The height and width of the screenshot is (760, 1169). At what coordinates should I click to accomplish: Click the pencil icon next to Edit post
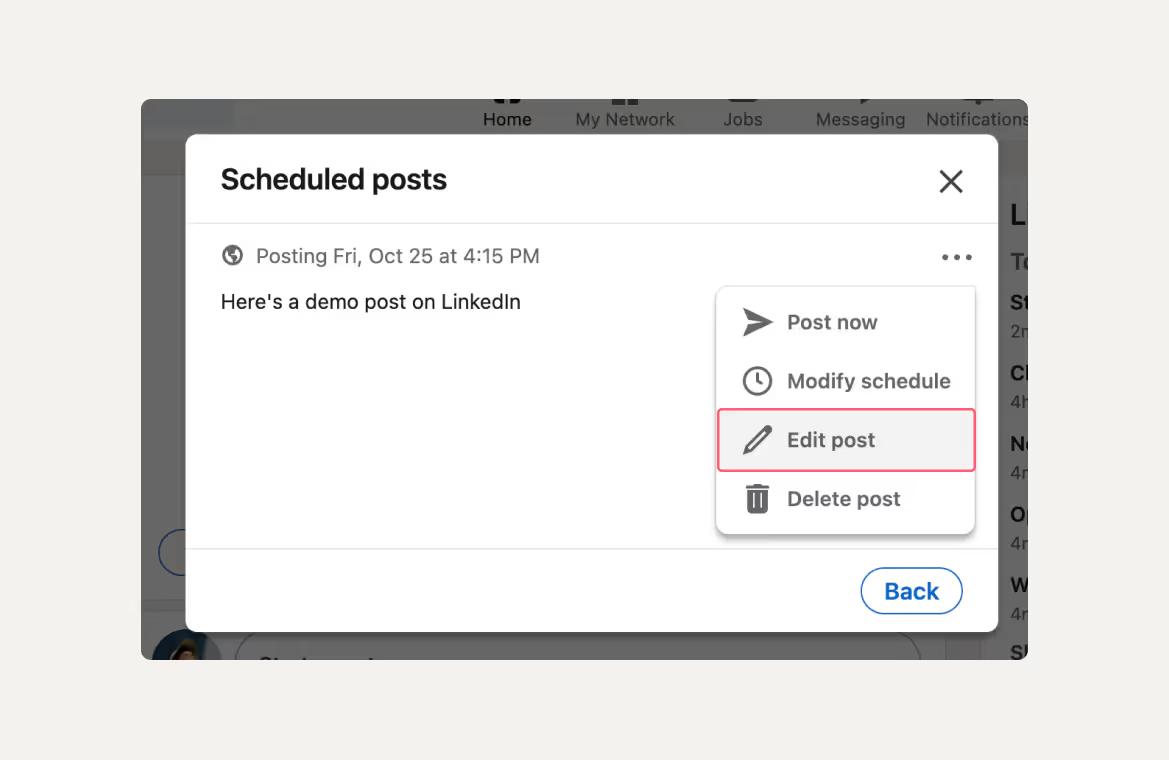click(757, 440)
